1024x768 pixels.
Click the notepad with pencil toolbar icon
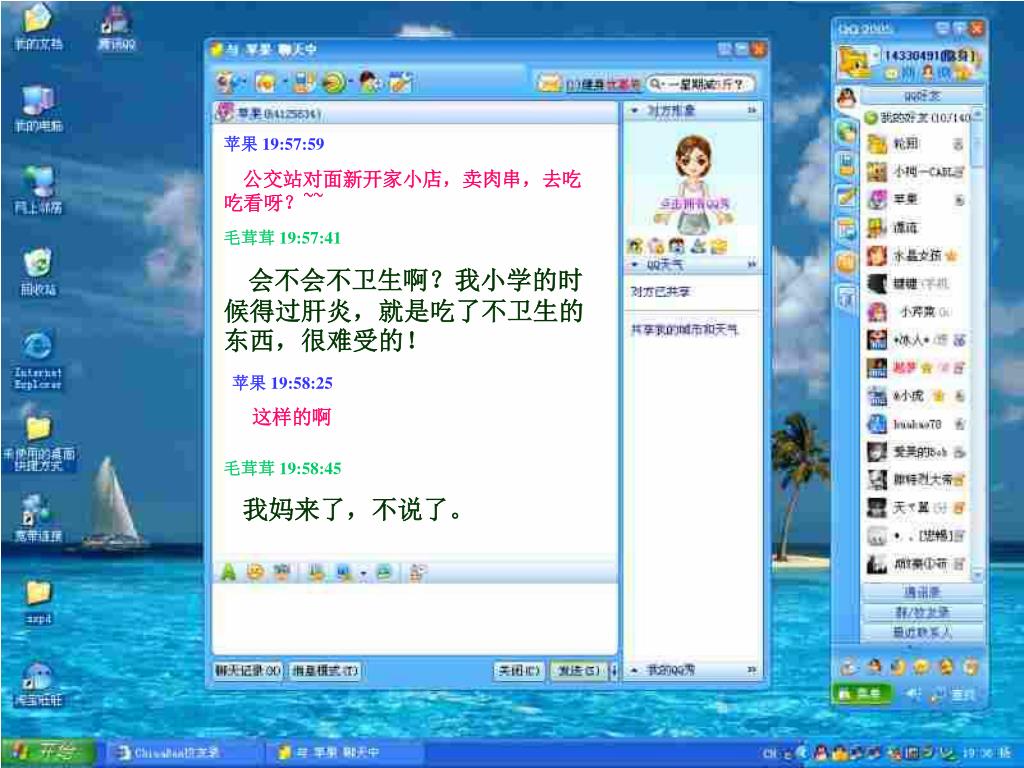[401, 82]
